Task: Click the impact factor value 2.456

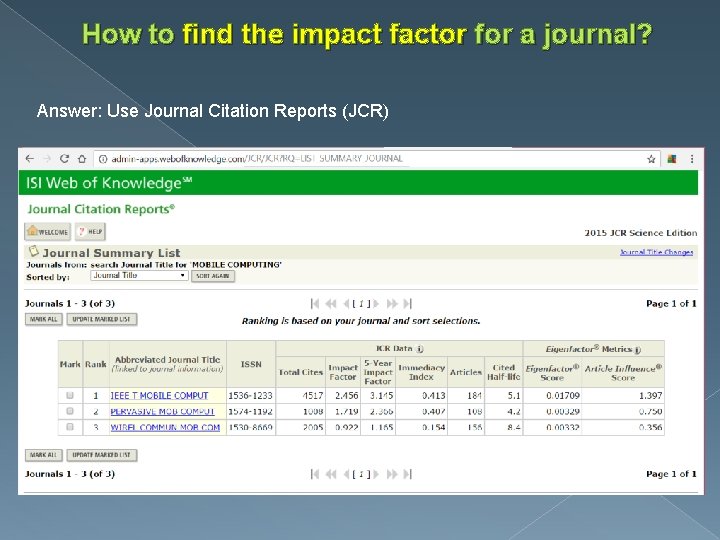Action: click(347, 395)
